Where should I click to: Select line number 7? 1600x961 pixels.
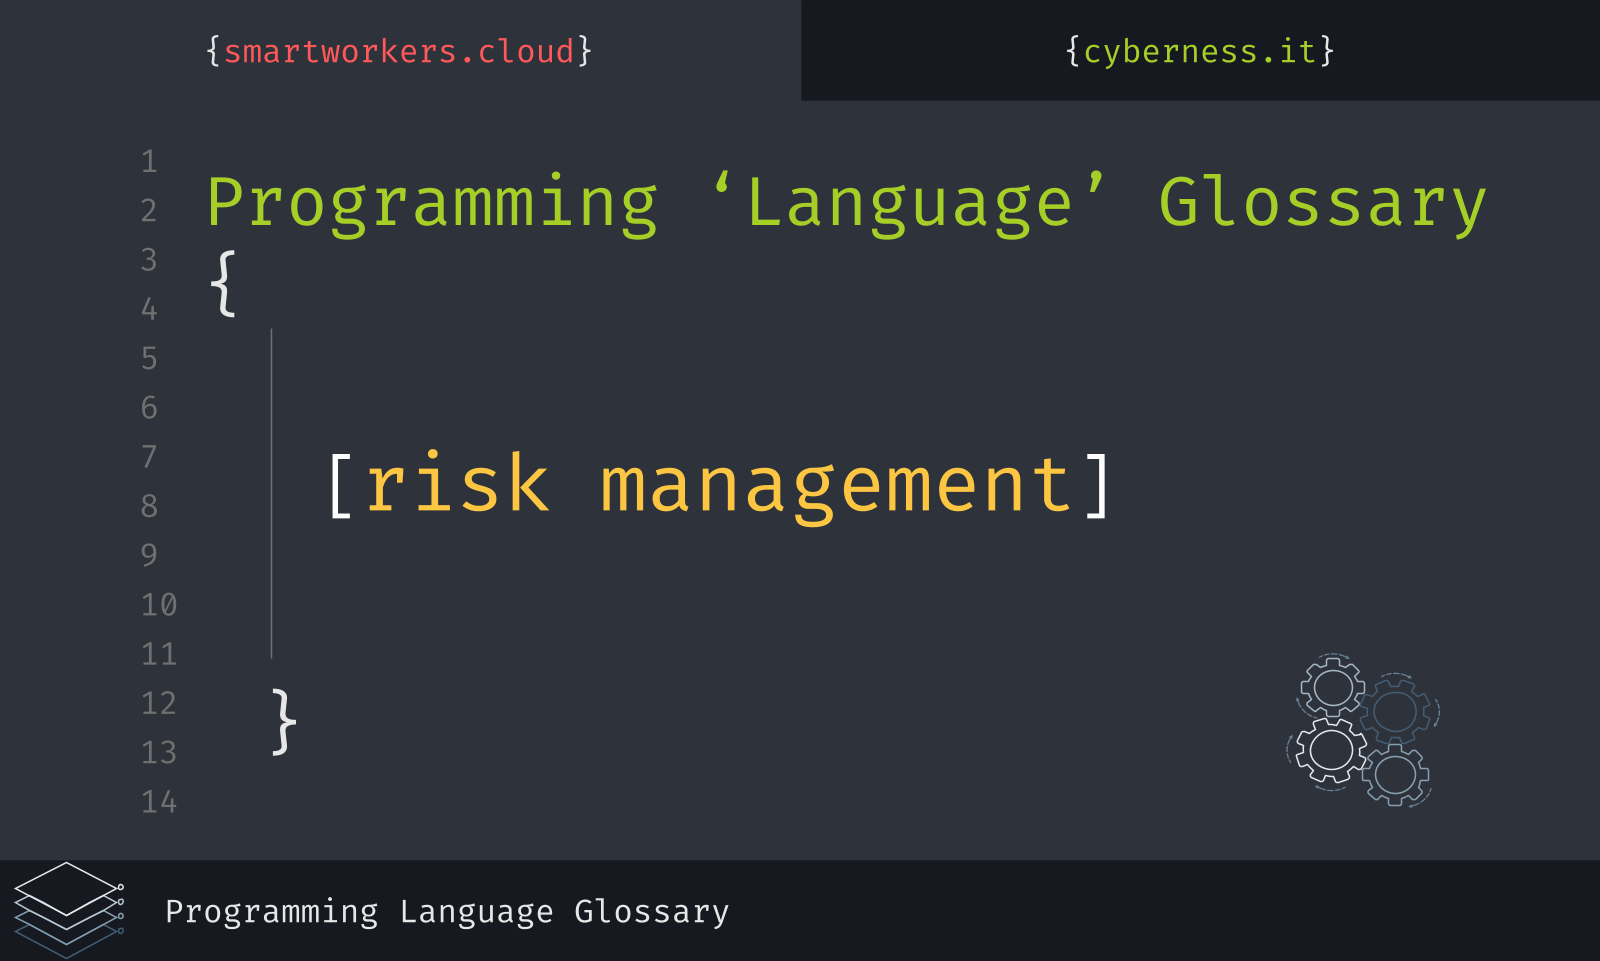tap(149, 456)
